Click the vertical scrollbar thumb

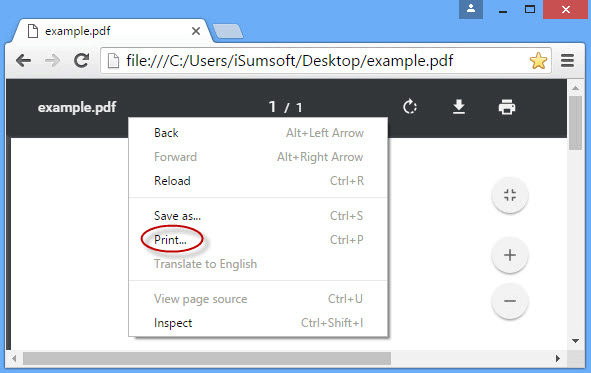pos(575,123)
